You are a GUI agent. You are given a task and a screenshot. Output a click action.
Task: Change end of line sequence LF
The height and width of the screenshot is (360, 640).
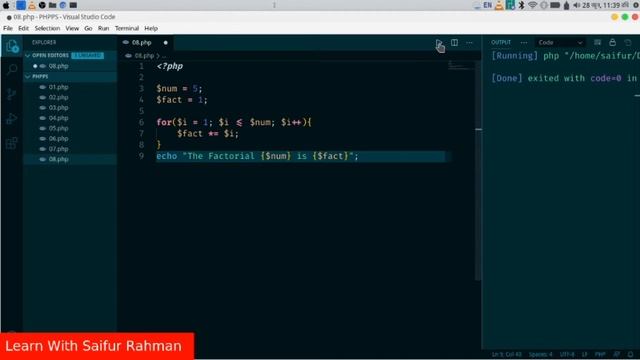click(x=584, y=354)
